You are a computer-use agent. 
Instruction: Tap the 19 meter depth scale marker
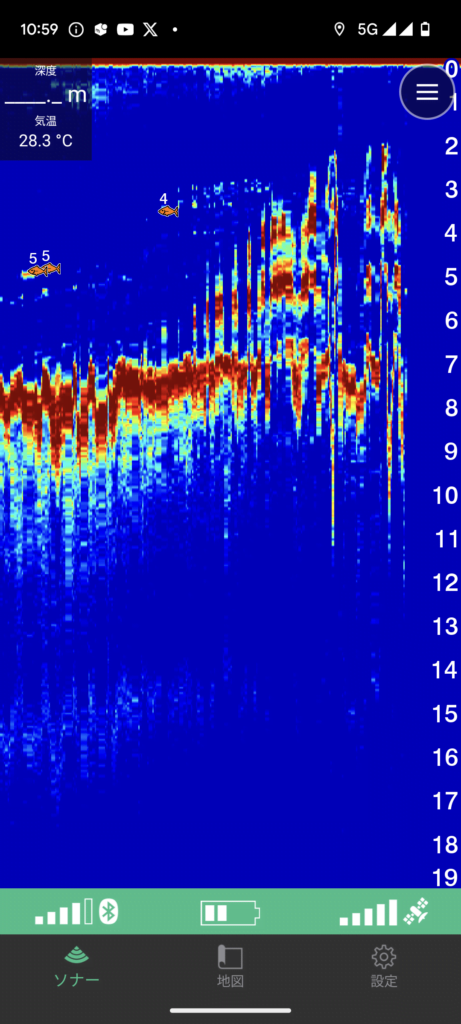[x=446, y=877]
